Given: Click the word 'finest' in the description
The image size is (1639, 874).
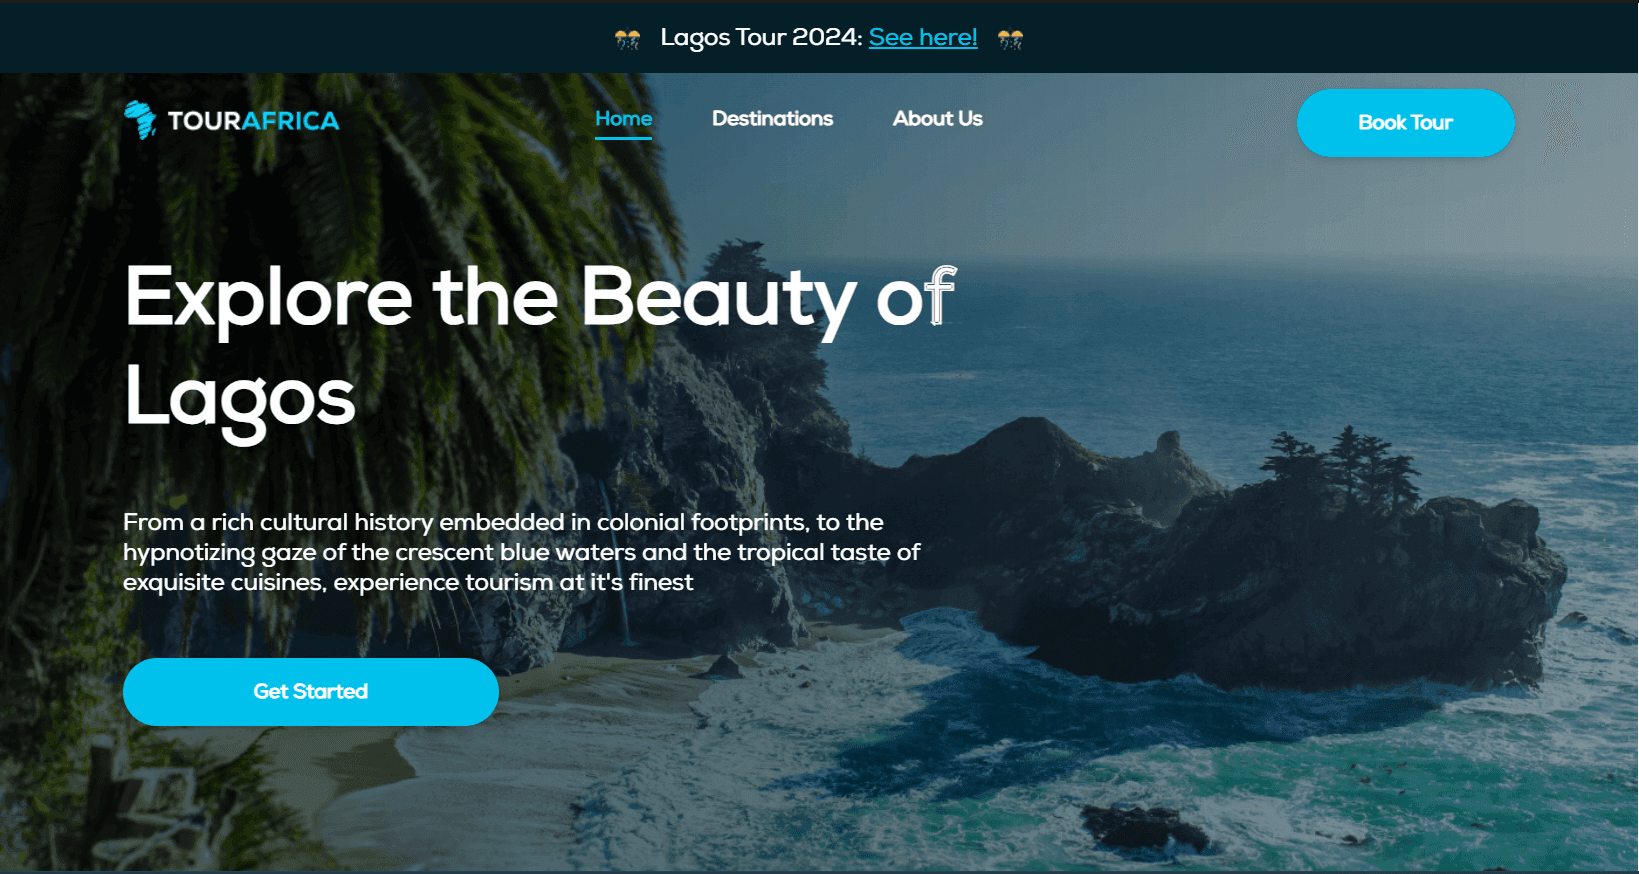Looking at the screenshot, I should [660, 582].
